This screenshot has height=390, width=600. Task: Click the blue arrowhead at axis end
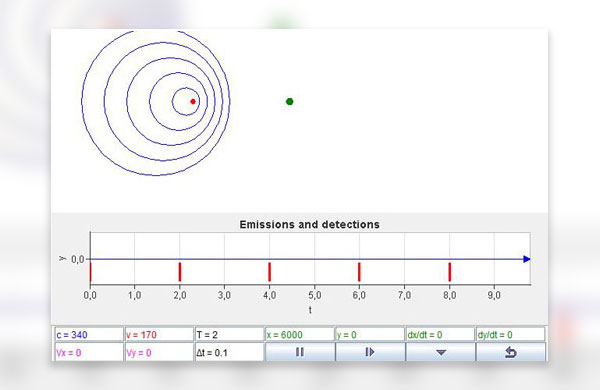(x=527, y=259)
